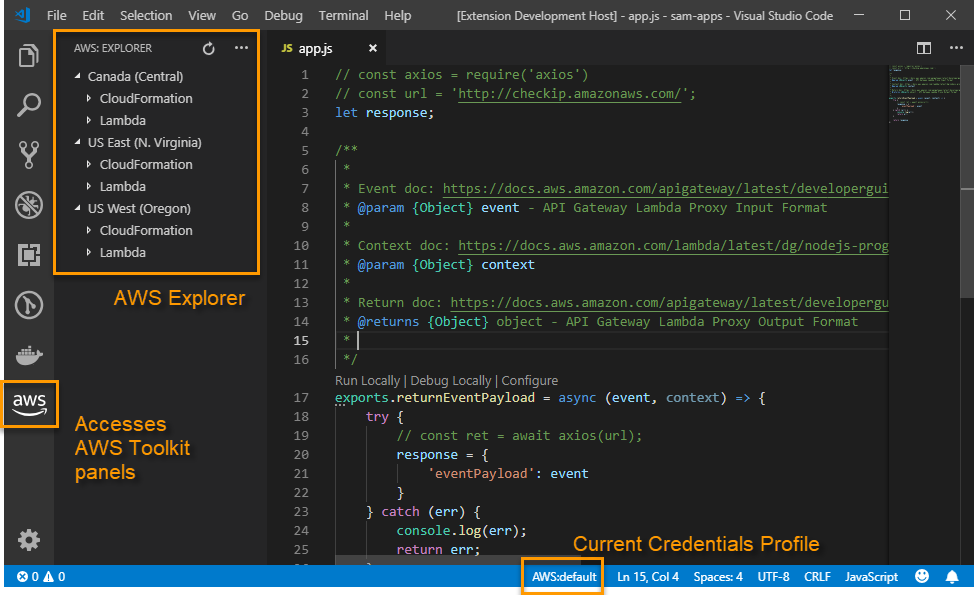Open the Source Control view
This screenshot has height=595, width=974.
pos(28,154)
